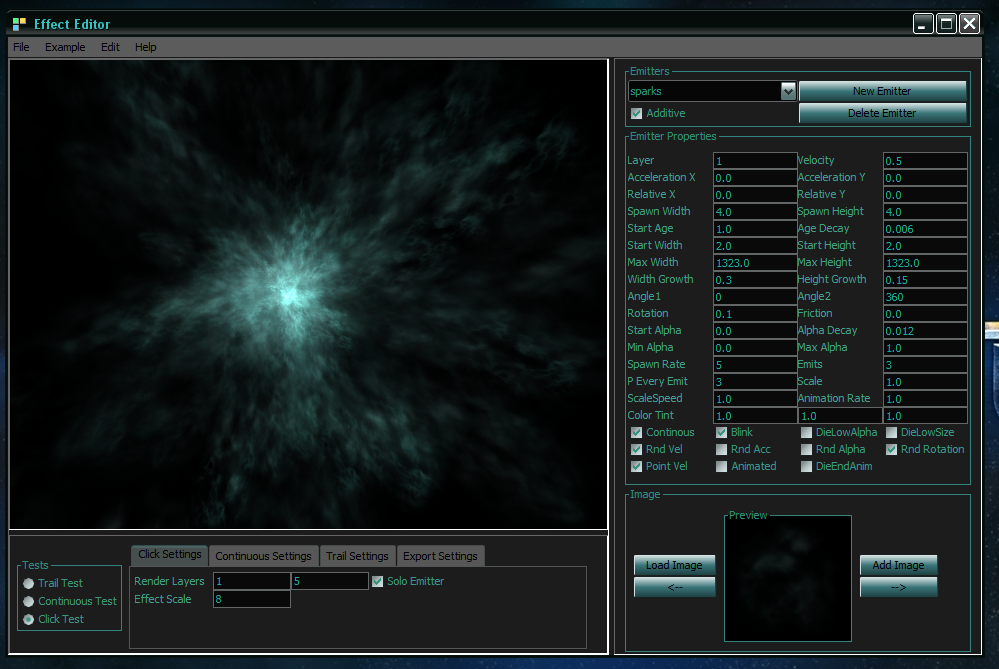
Task: Click the Velocity input field
Action: click(925, 160)
